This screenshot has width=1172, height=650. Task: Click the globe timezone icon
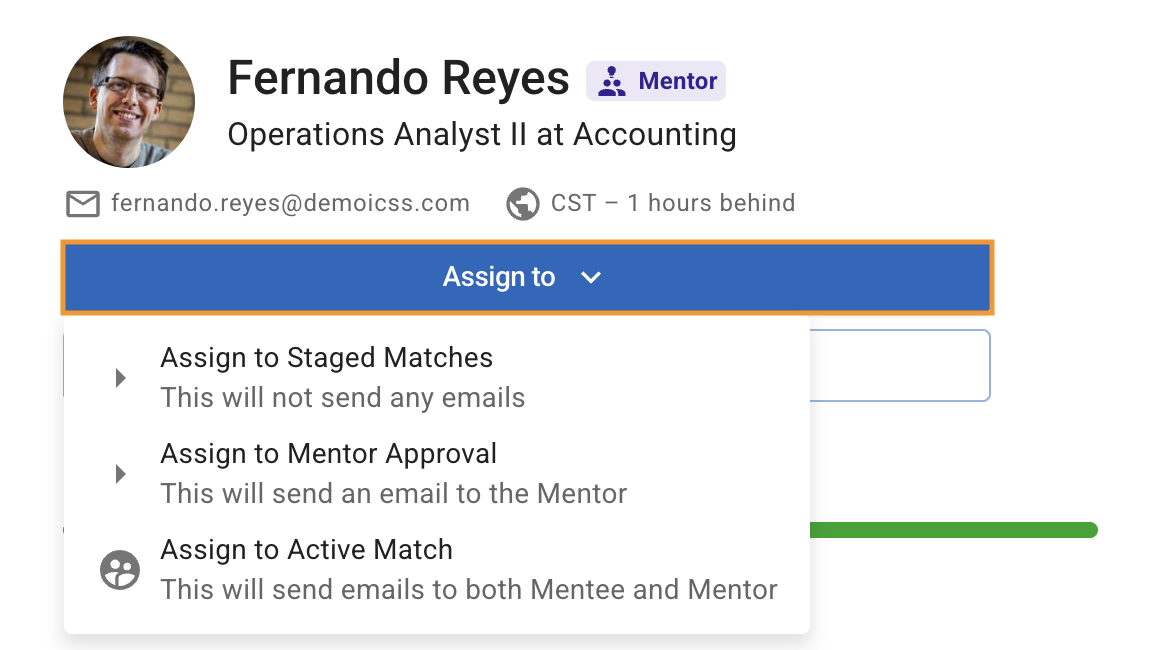(522, 203)
